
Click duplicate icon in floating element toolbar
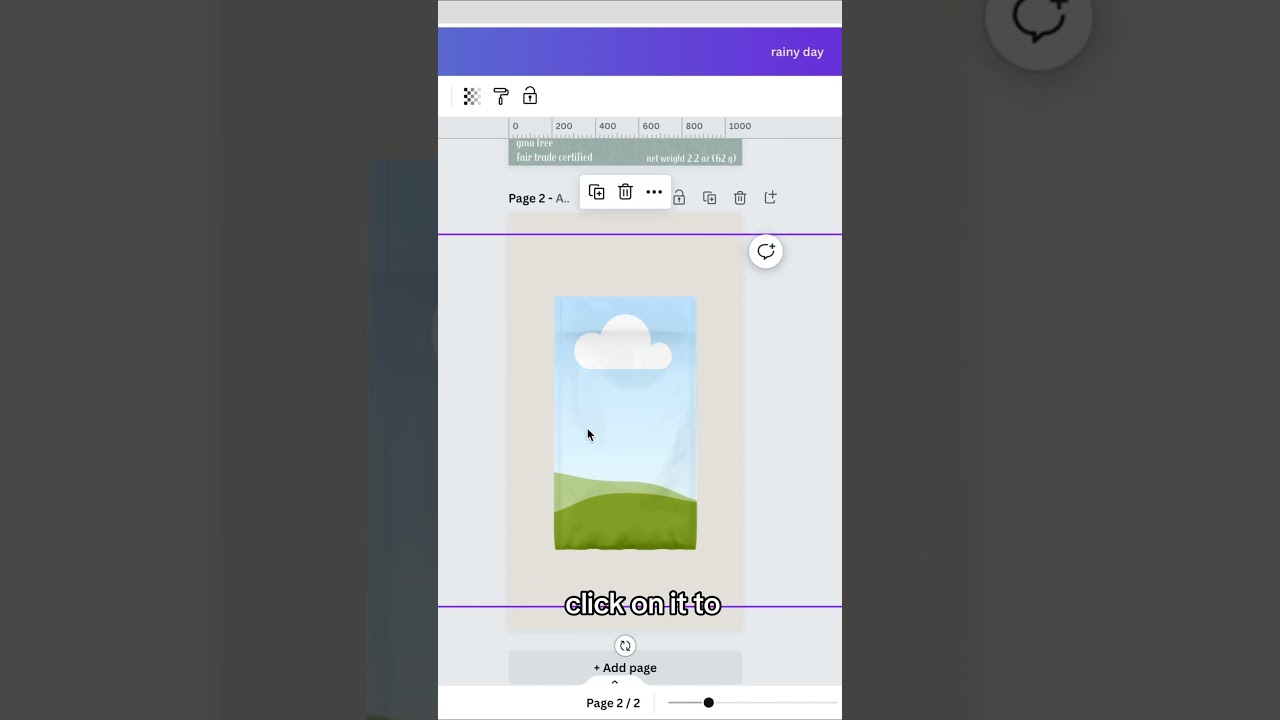pos(597,192)
